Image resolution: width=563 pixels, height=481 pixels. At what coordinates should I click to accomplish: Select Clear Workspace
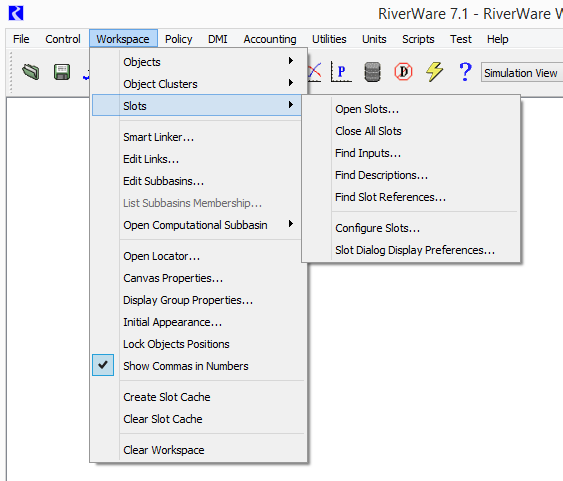pyautogui.click(x=196, y=450)
